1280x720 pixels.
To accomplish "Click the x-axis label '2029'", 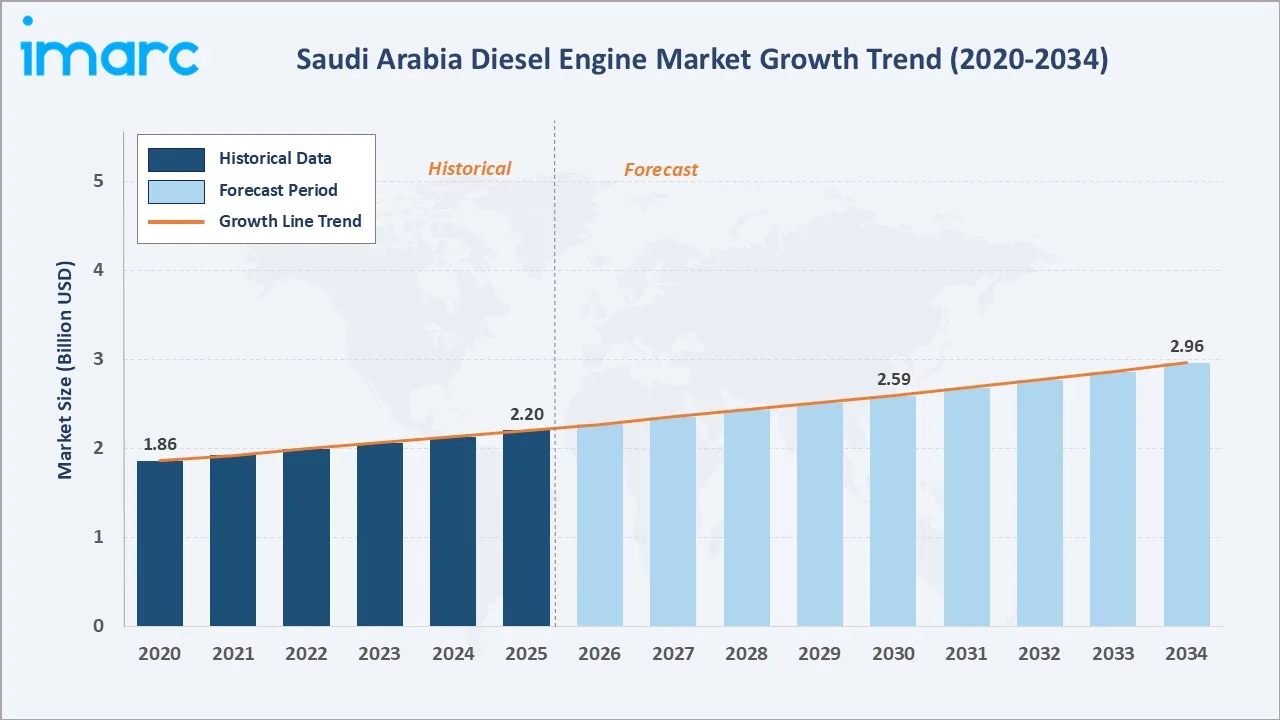I will tap(820, 654).
